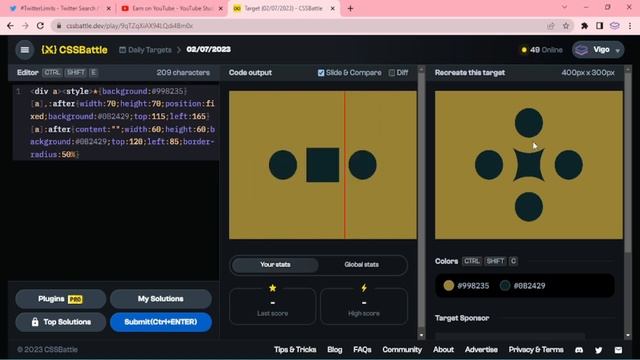Open the email icon in footer

pos(618,350)
